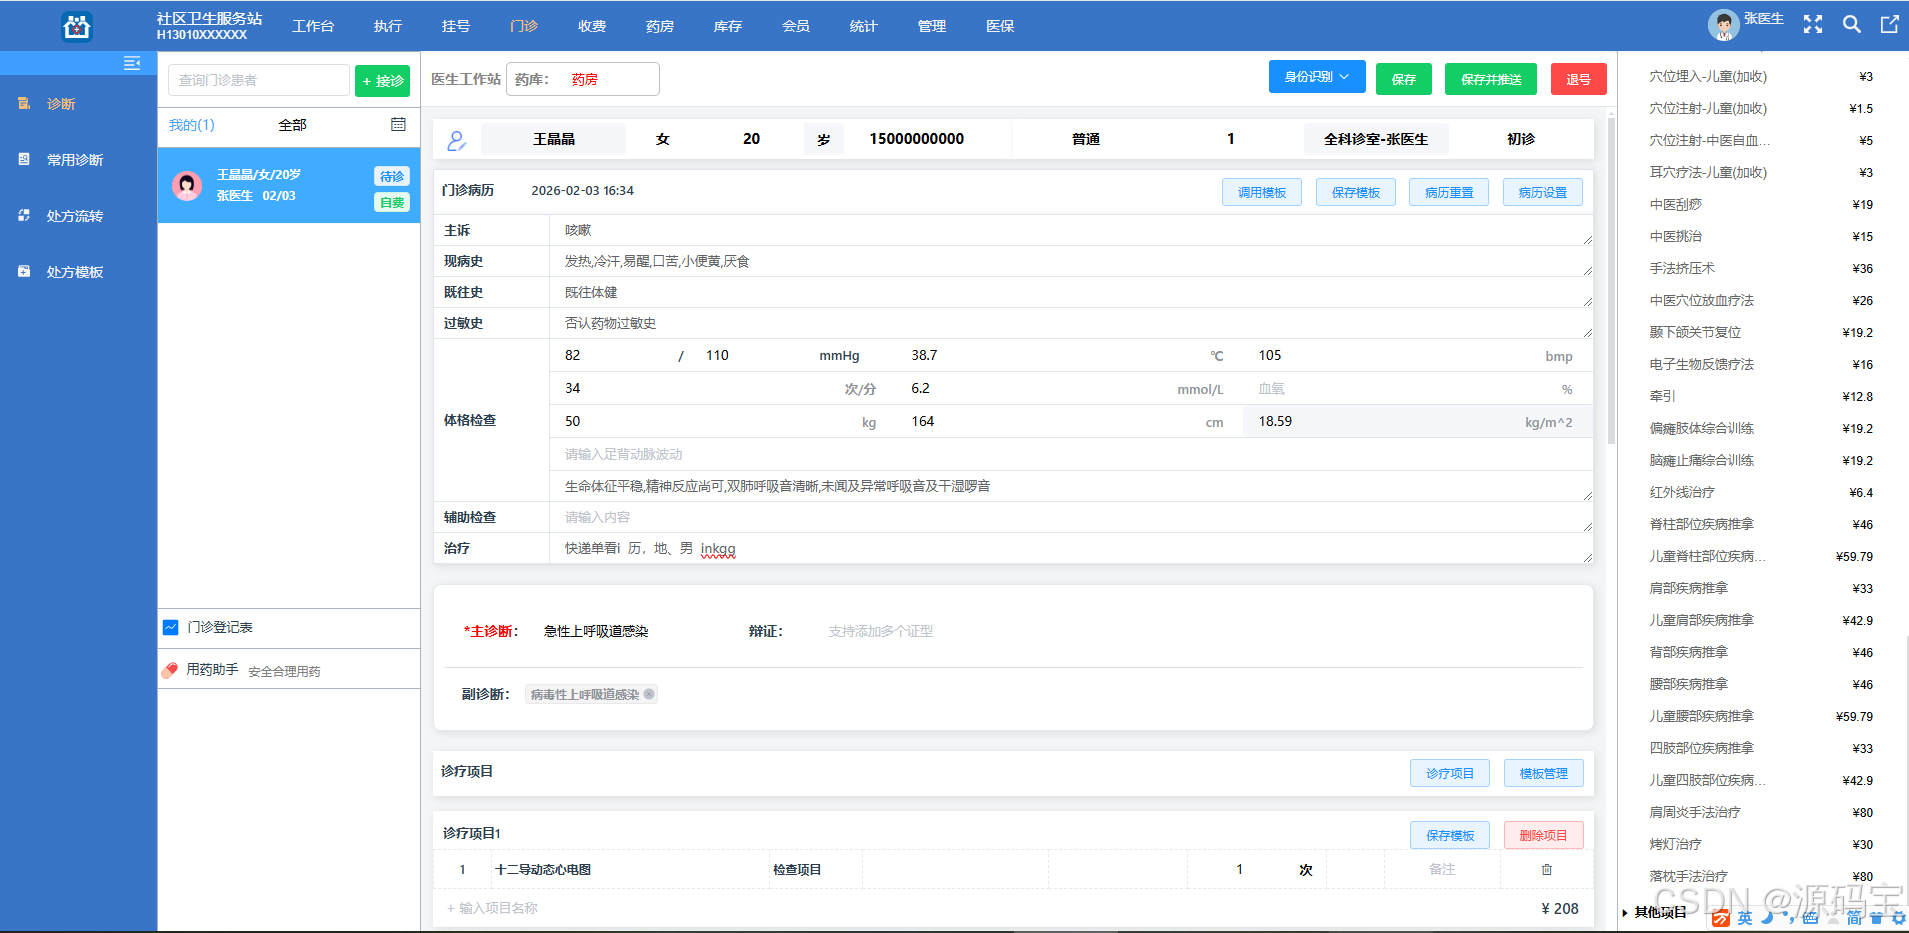This screenshot has width=1909, height=933.
Task: Remove 病毒性上呼吸道感染 secondary diagnosis tag
Action: (649, 694)
